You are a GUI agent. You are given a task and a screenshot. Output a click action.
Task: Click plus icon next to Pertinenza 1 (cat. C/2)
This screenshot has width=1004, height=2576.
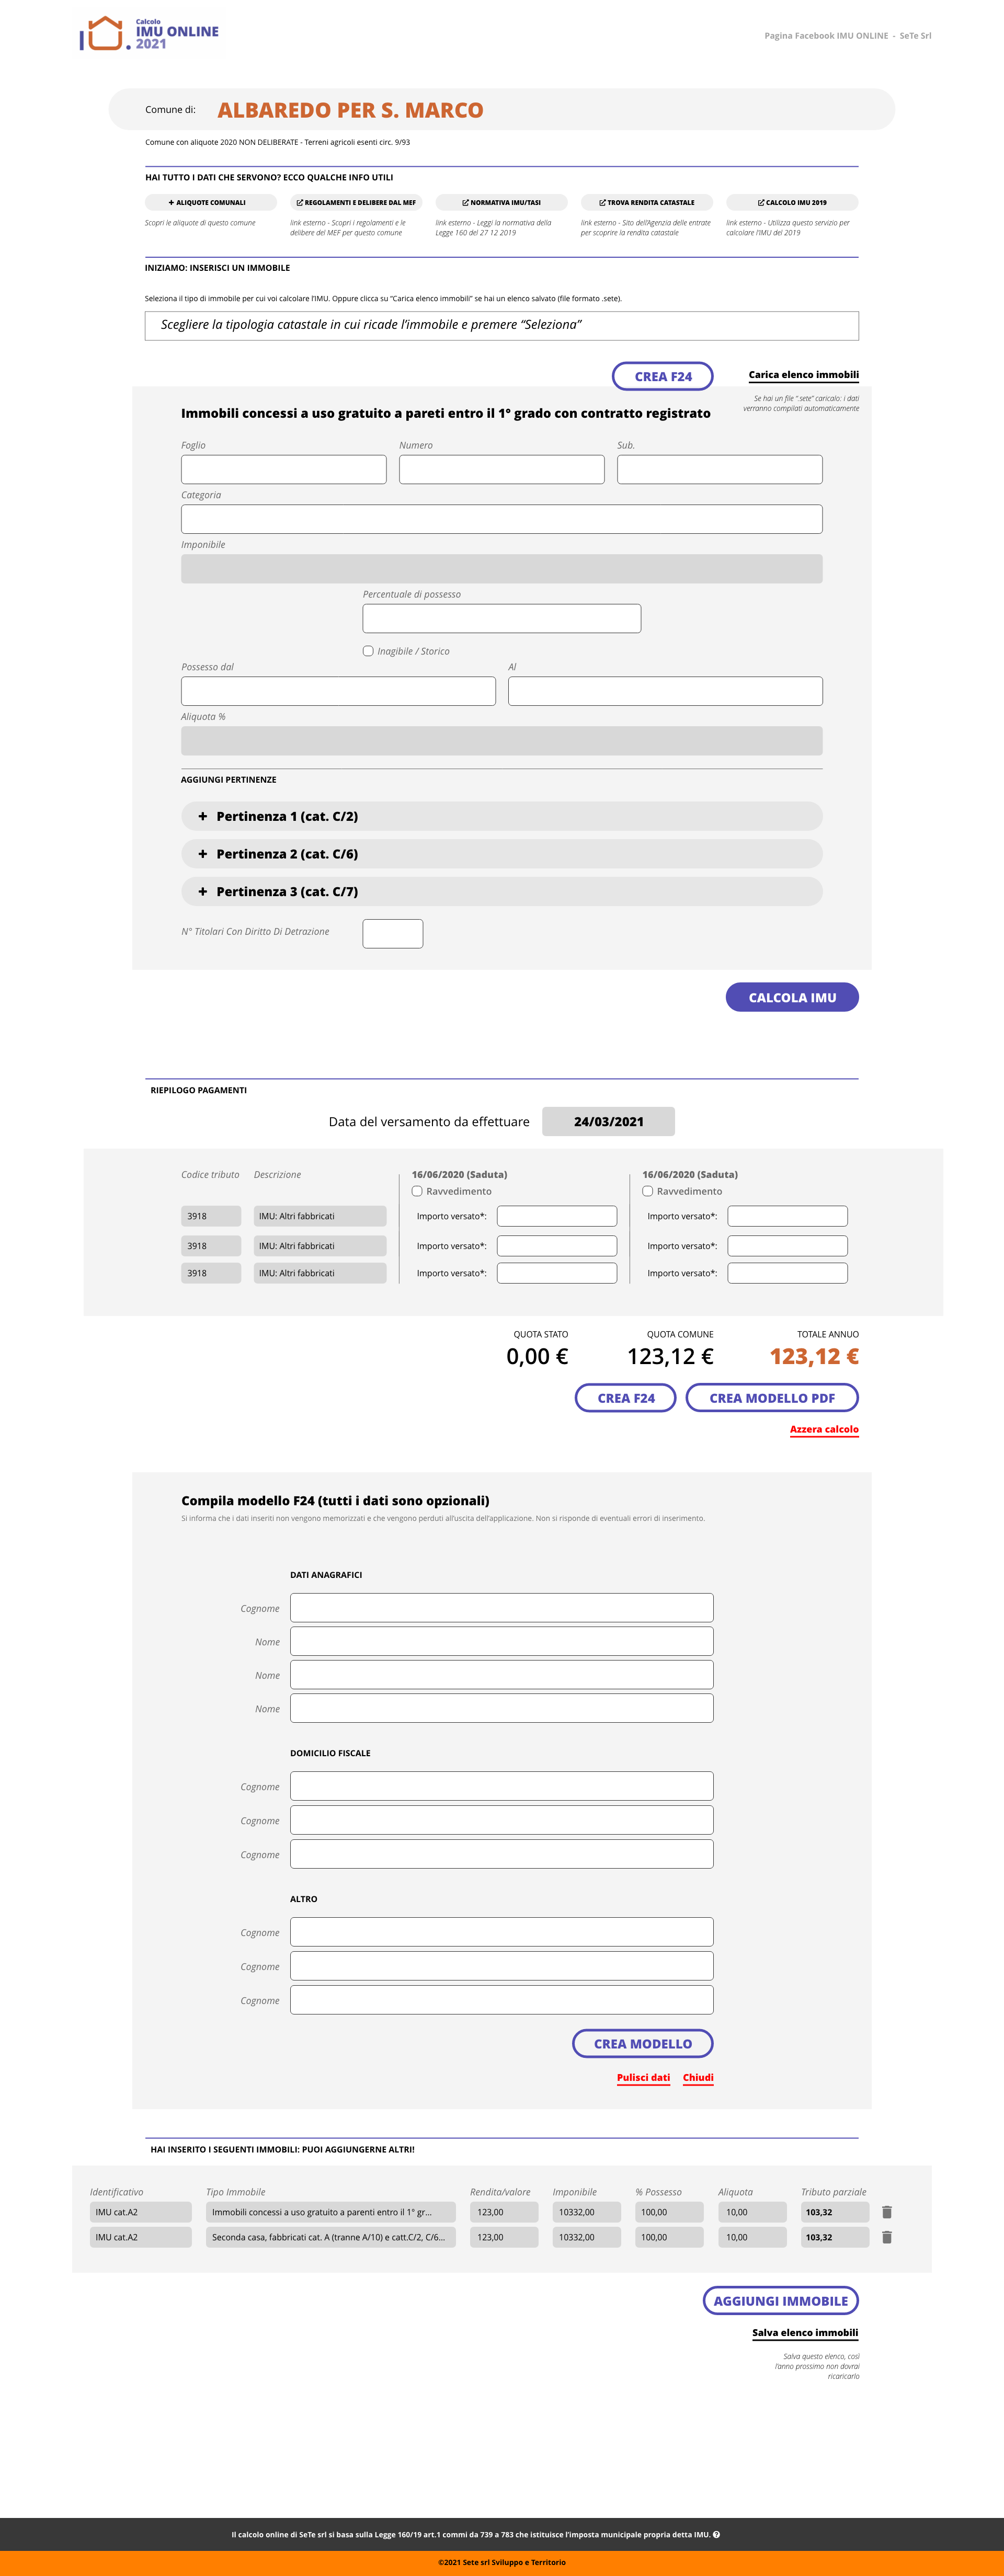tap(203, 816)
